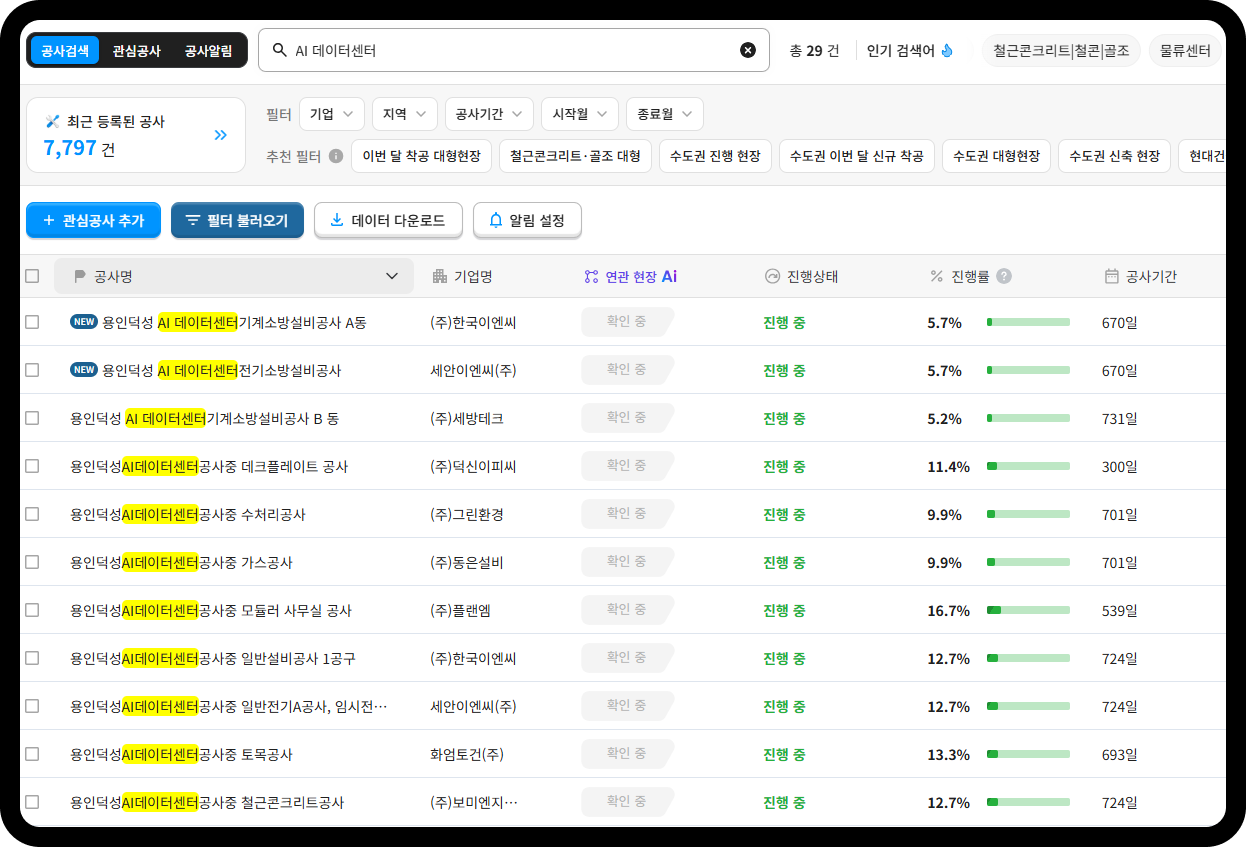Click NEW badge on 전기소방설비공사 row
The width and height of the screenshot is (1246, 847).
point(84,370)
